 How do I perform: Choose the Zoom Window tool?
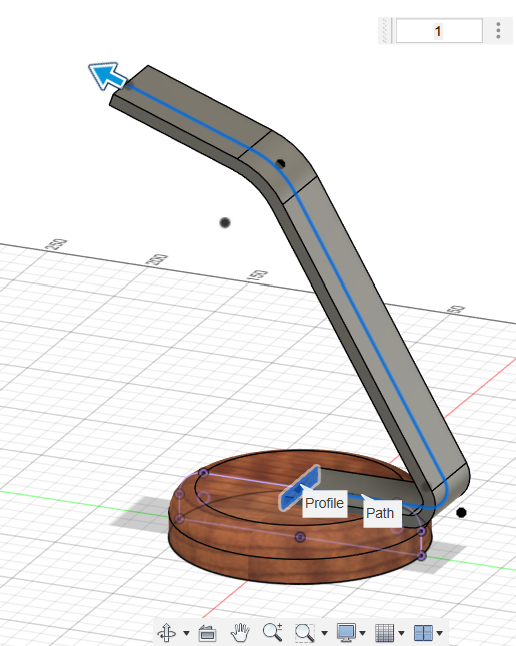click(x=305, y=632)
